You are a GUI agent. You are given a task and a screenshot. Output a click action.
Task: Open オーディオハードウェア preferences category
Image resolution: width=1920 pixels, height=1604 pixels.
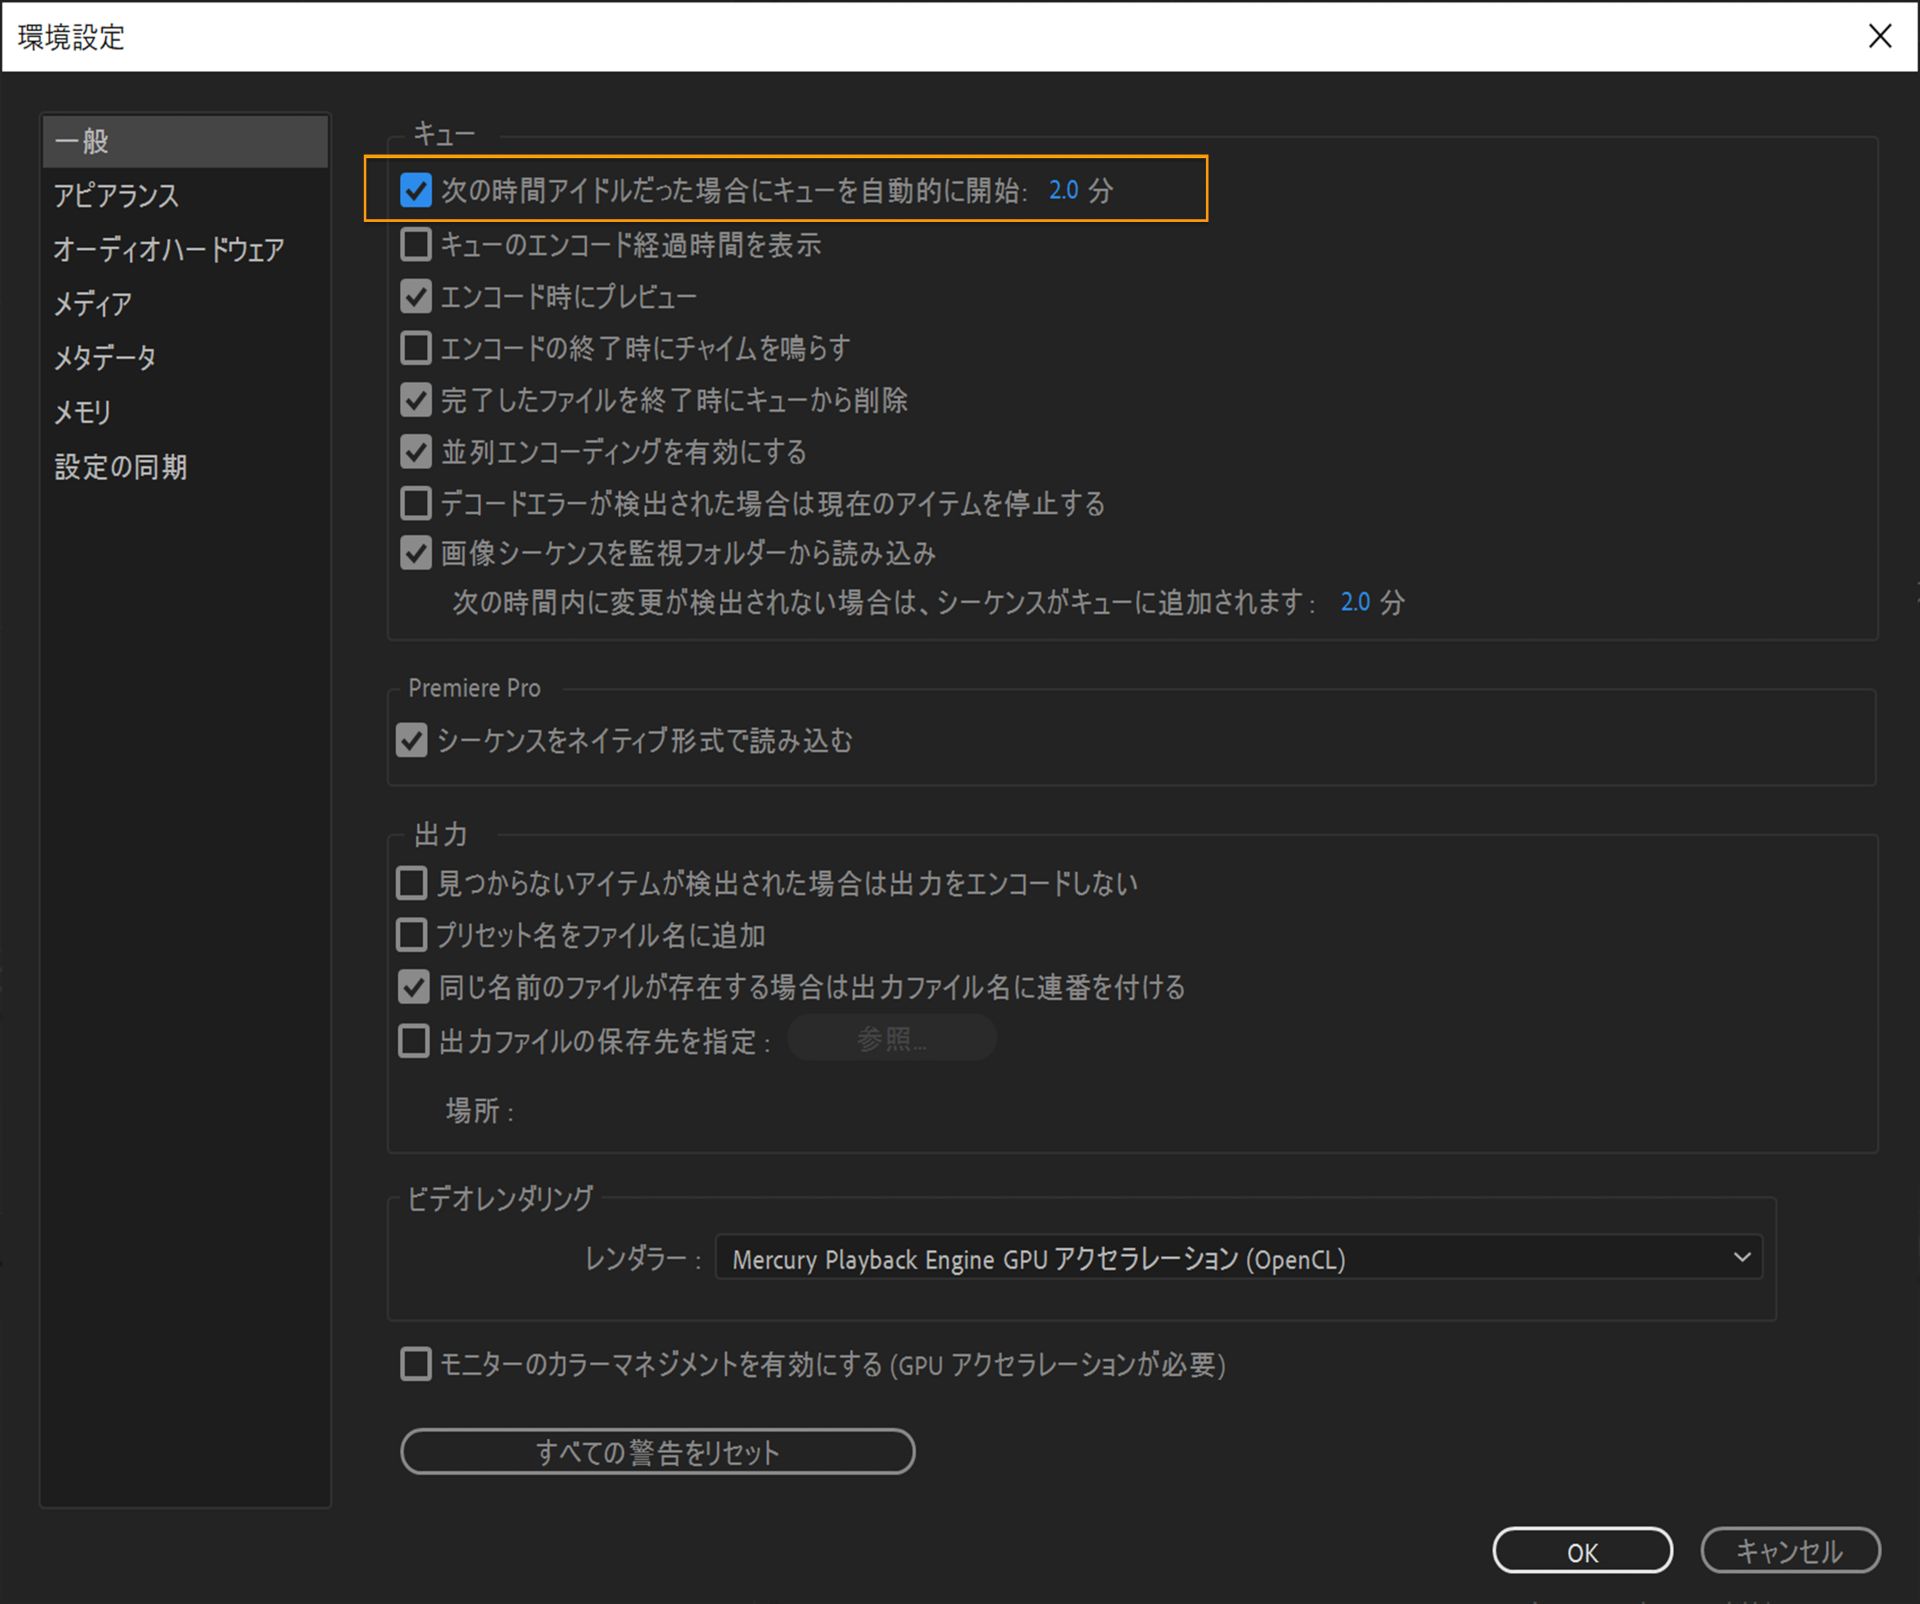pyautogui.click(x=168, y=249)
